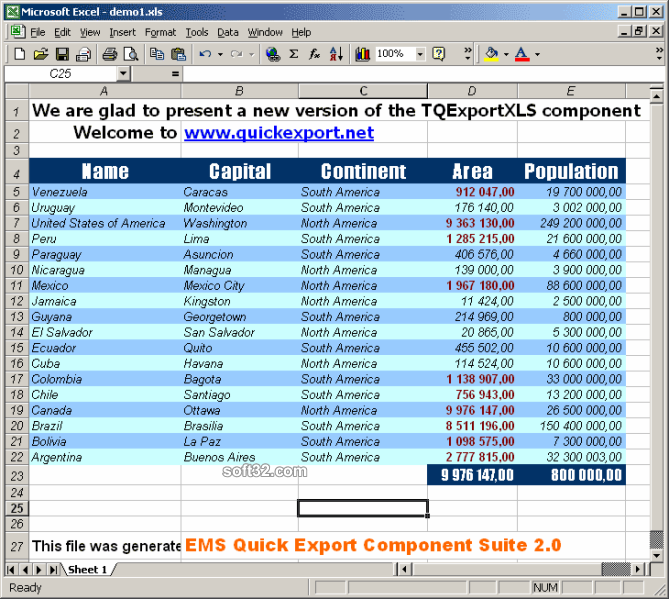Click the E-mail/send icon next to Save
Screen dimensions: 669x599
point(84,54)
